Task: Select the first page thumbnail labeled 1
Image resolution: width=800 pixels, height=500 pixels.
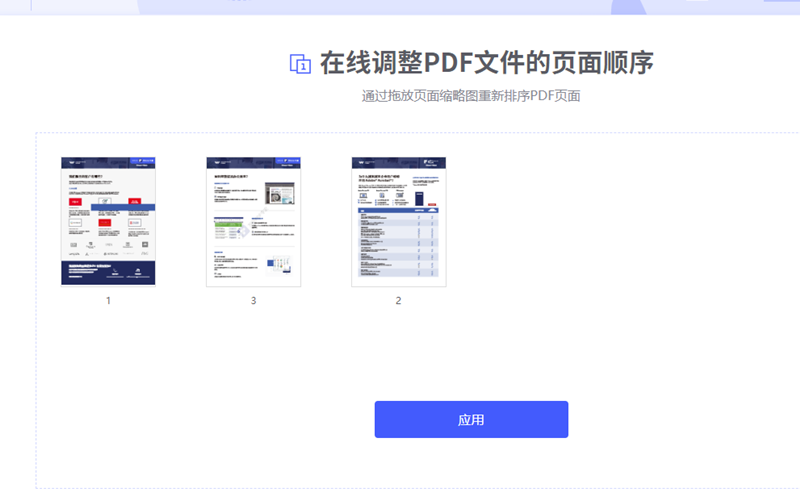Action: coord(108,221)
